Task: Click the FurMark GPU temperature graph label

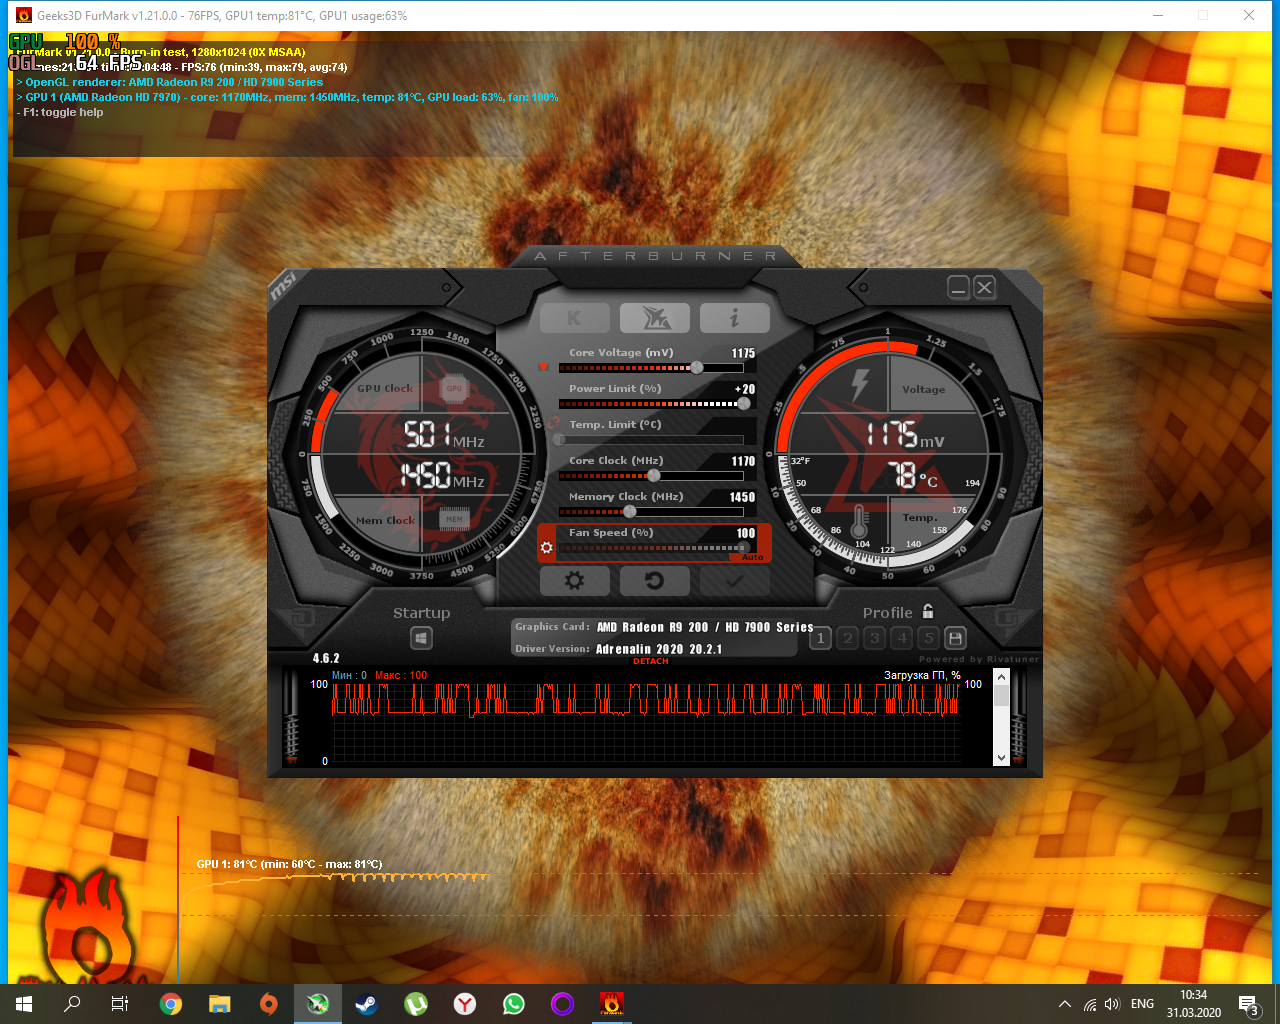Action: tap(290, 864)
